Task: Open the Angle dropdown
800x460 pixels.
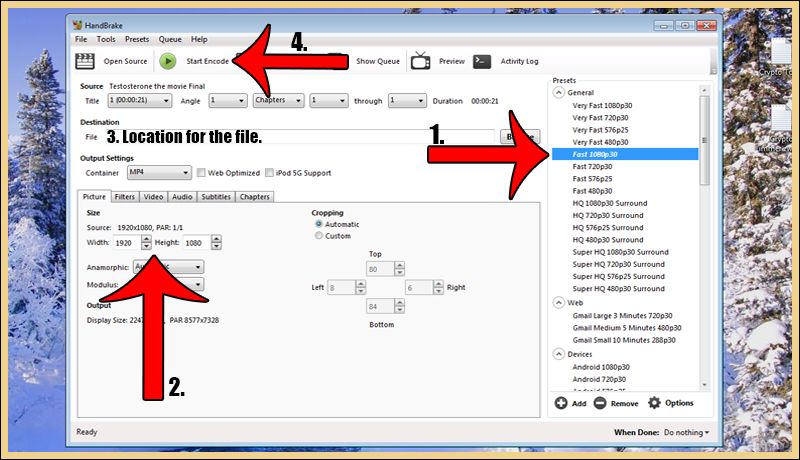Action: click(228, 100)
